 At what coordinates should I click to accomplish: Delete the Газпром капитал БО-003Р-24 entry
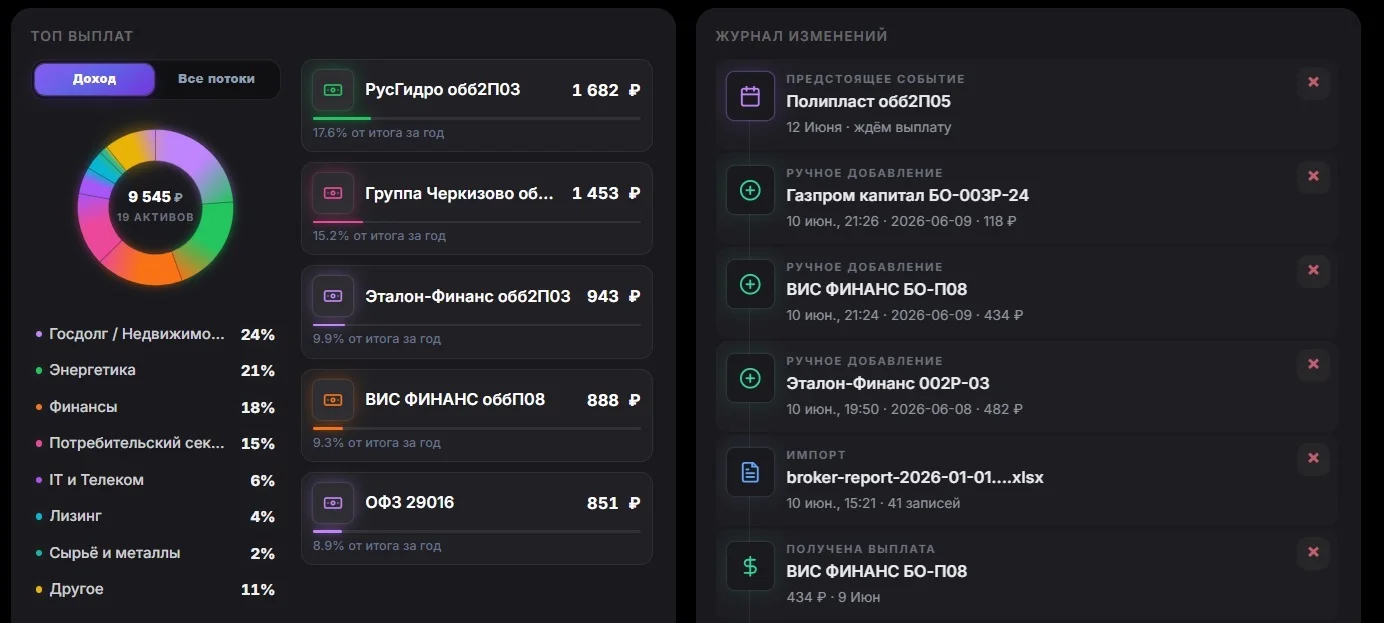(1313, 176)
